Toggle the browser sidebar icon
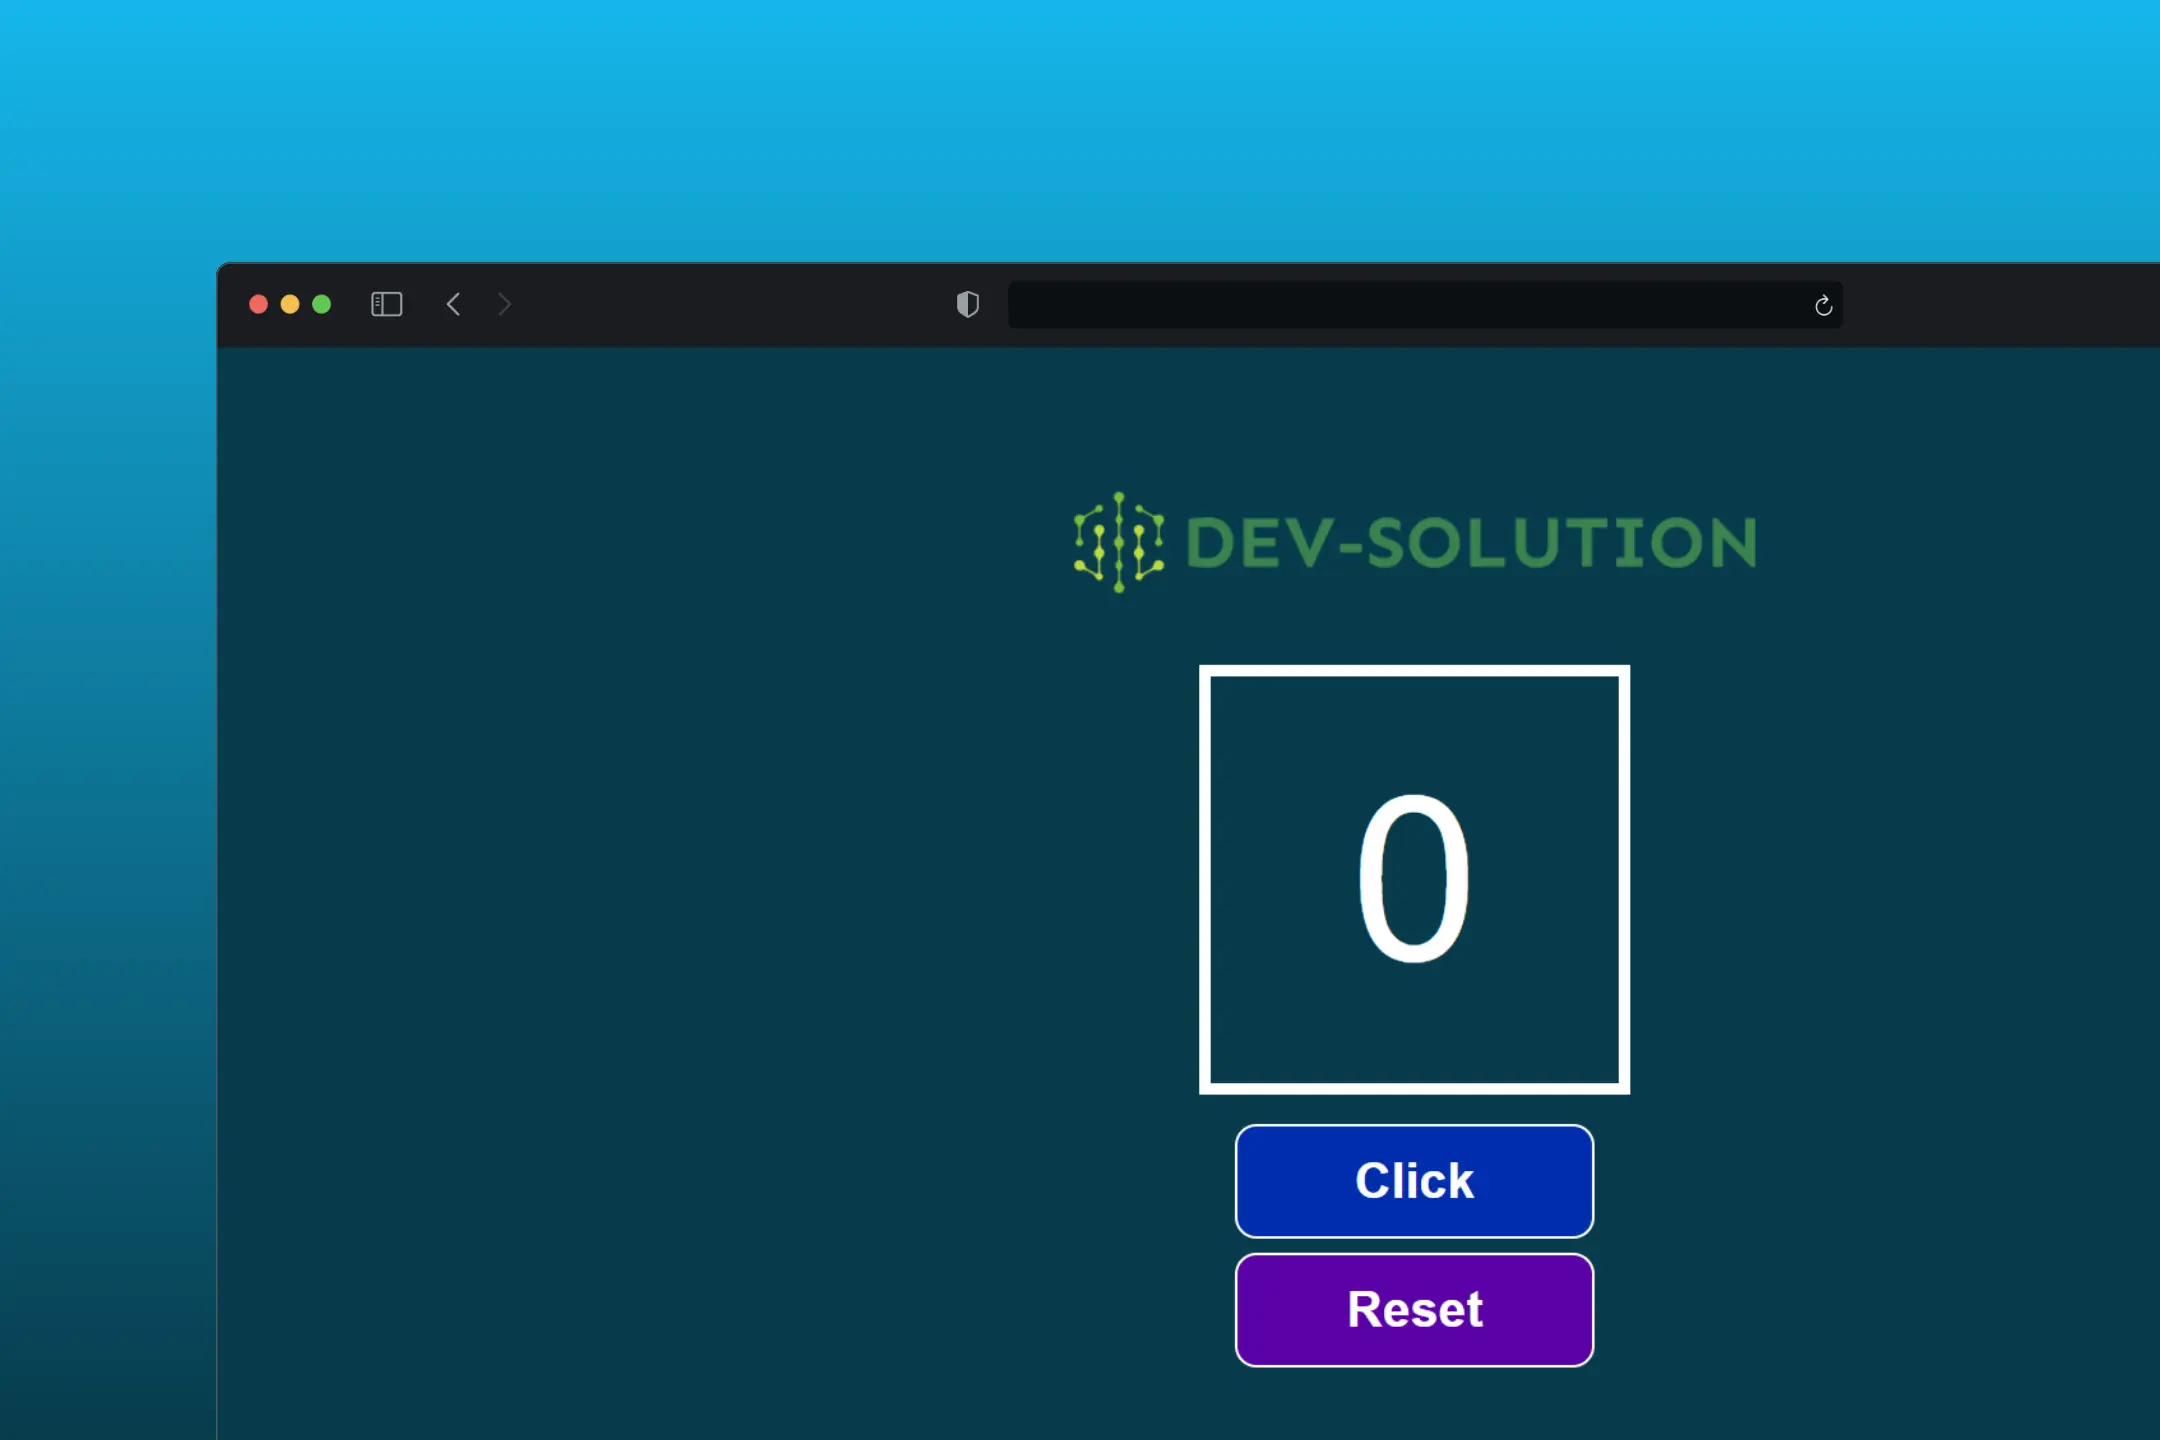The width and height of the screenshot is (2160, 1440). 386,304
